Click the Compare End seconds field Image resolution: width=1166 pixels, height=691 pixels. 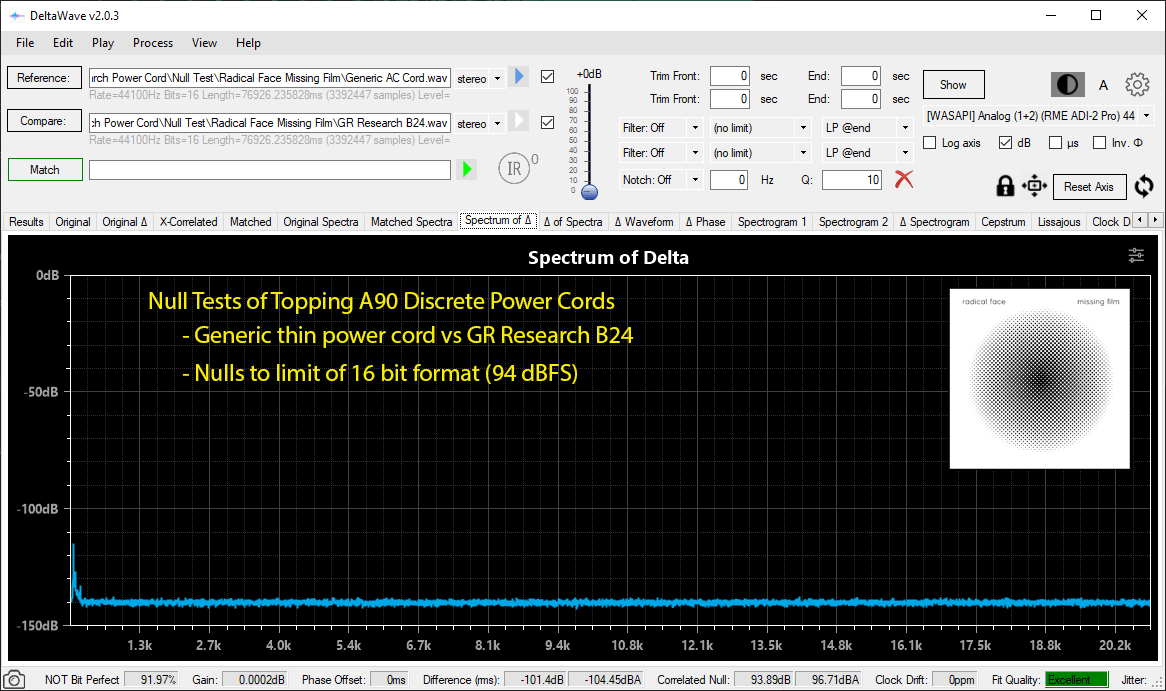point(860,99)
